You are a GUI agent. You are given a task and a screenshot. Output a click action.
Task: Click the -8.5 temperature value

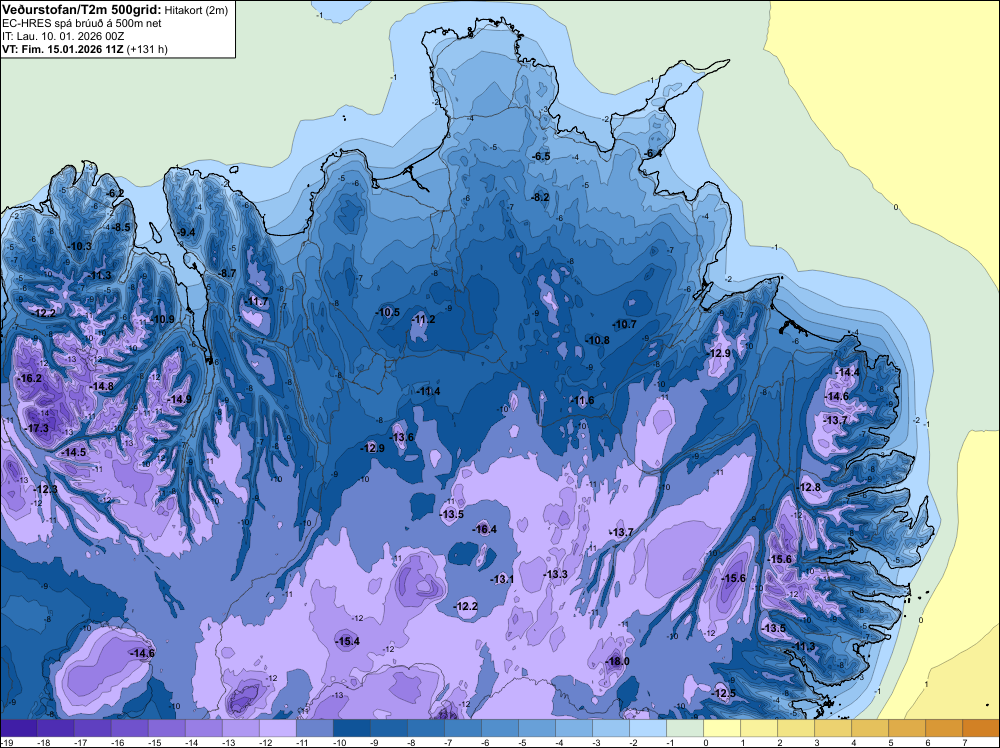pos(121,227)
